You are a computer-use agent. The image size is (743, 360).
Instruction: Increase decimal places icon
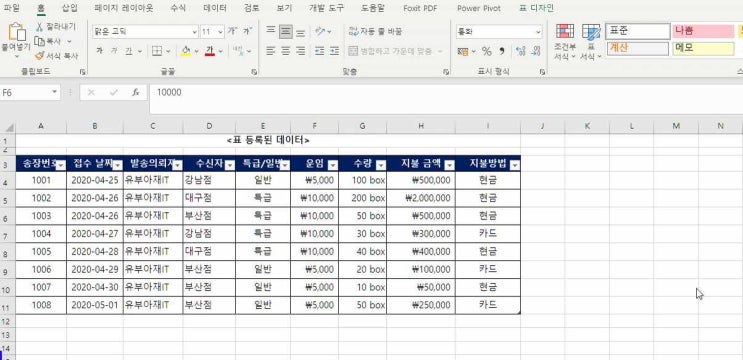(x=520, y=51)
